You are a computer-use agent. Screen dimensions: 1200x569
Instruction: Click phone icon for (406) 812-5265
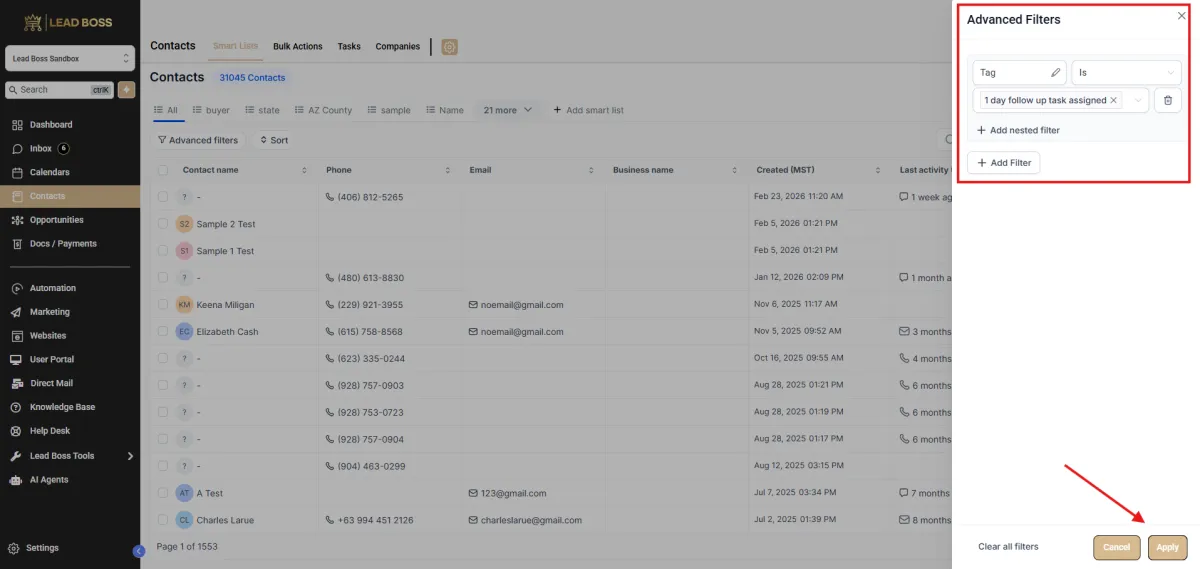click(330, 197)
